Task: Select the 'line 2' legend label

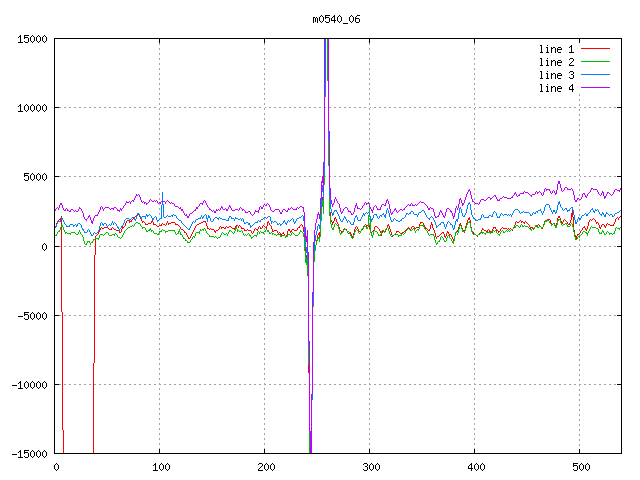Action: tap(557, 62)
